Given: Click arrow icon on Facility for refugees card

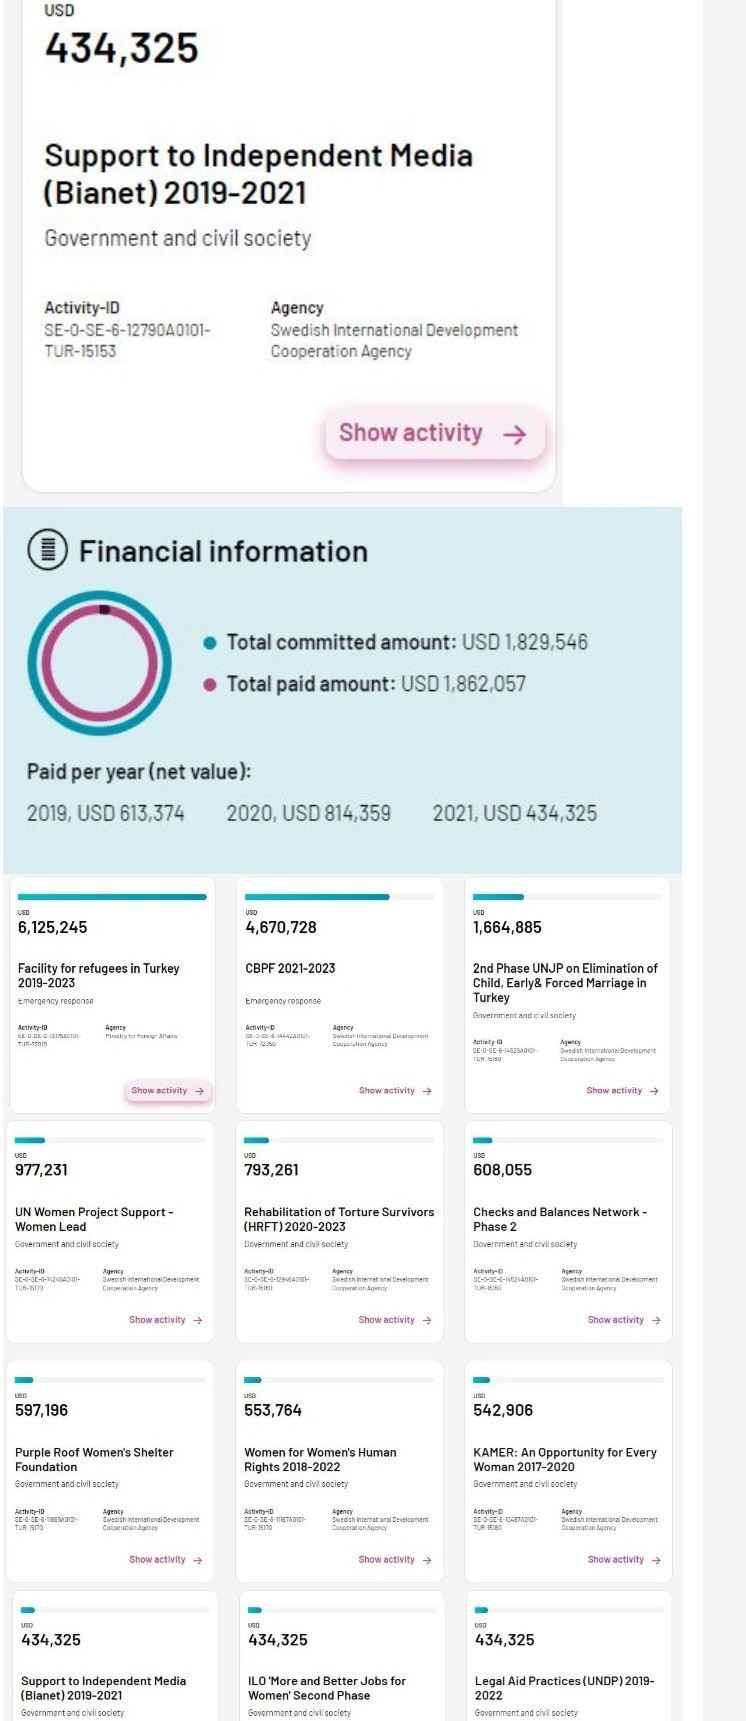Looking at the screenshot, I should (x=200, y=1091).
